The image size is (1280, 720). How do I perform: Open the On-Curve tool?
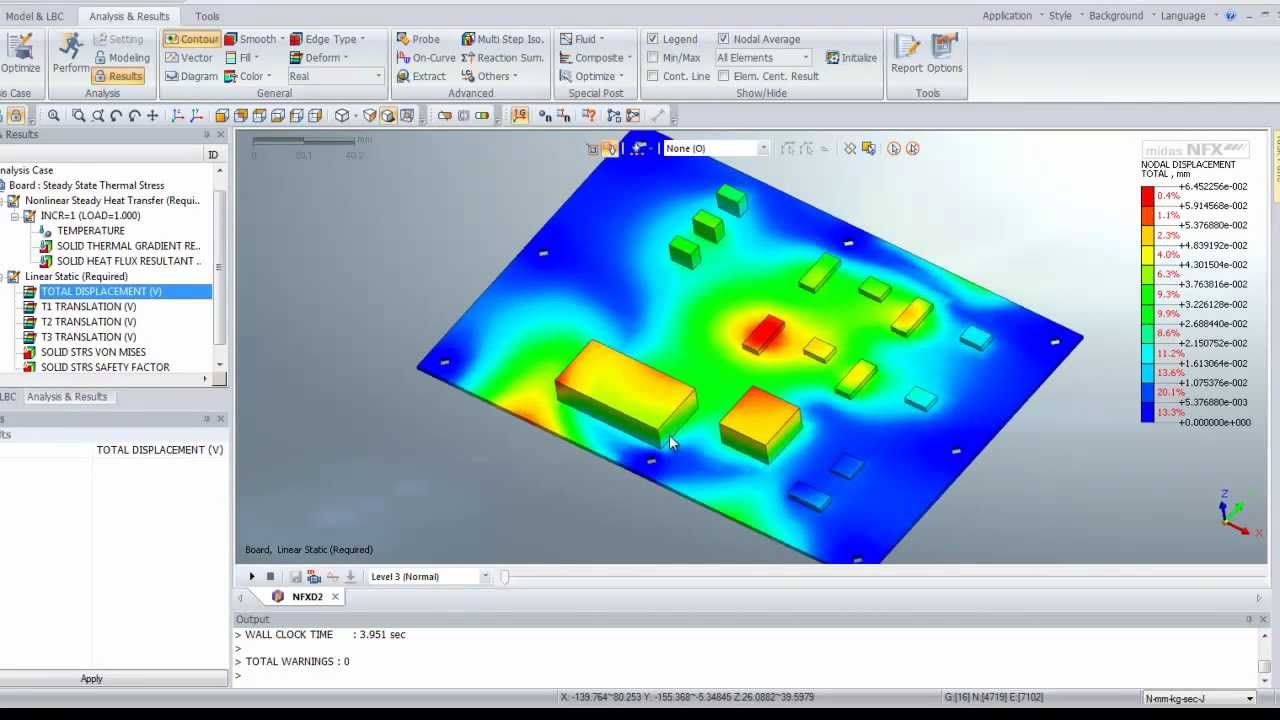click(426, 58)
